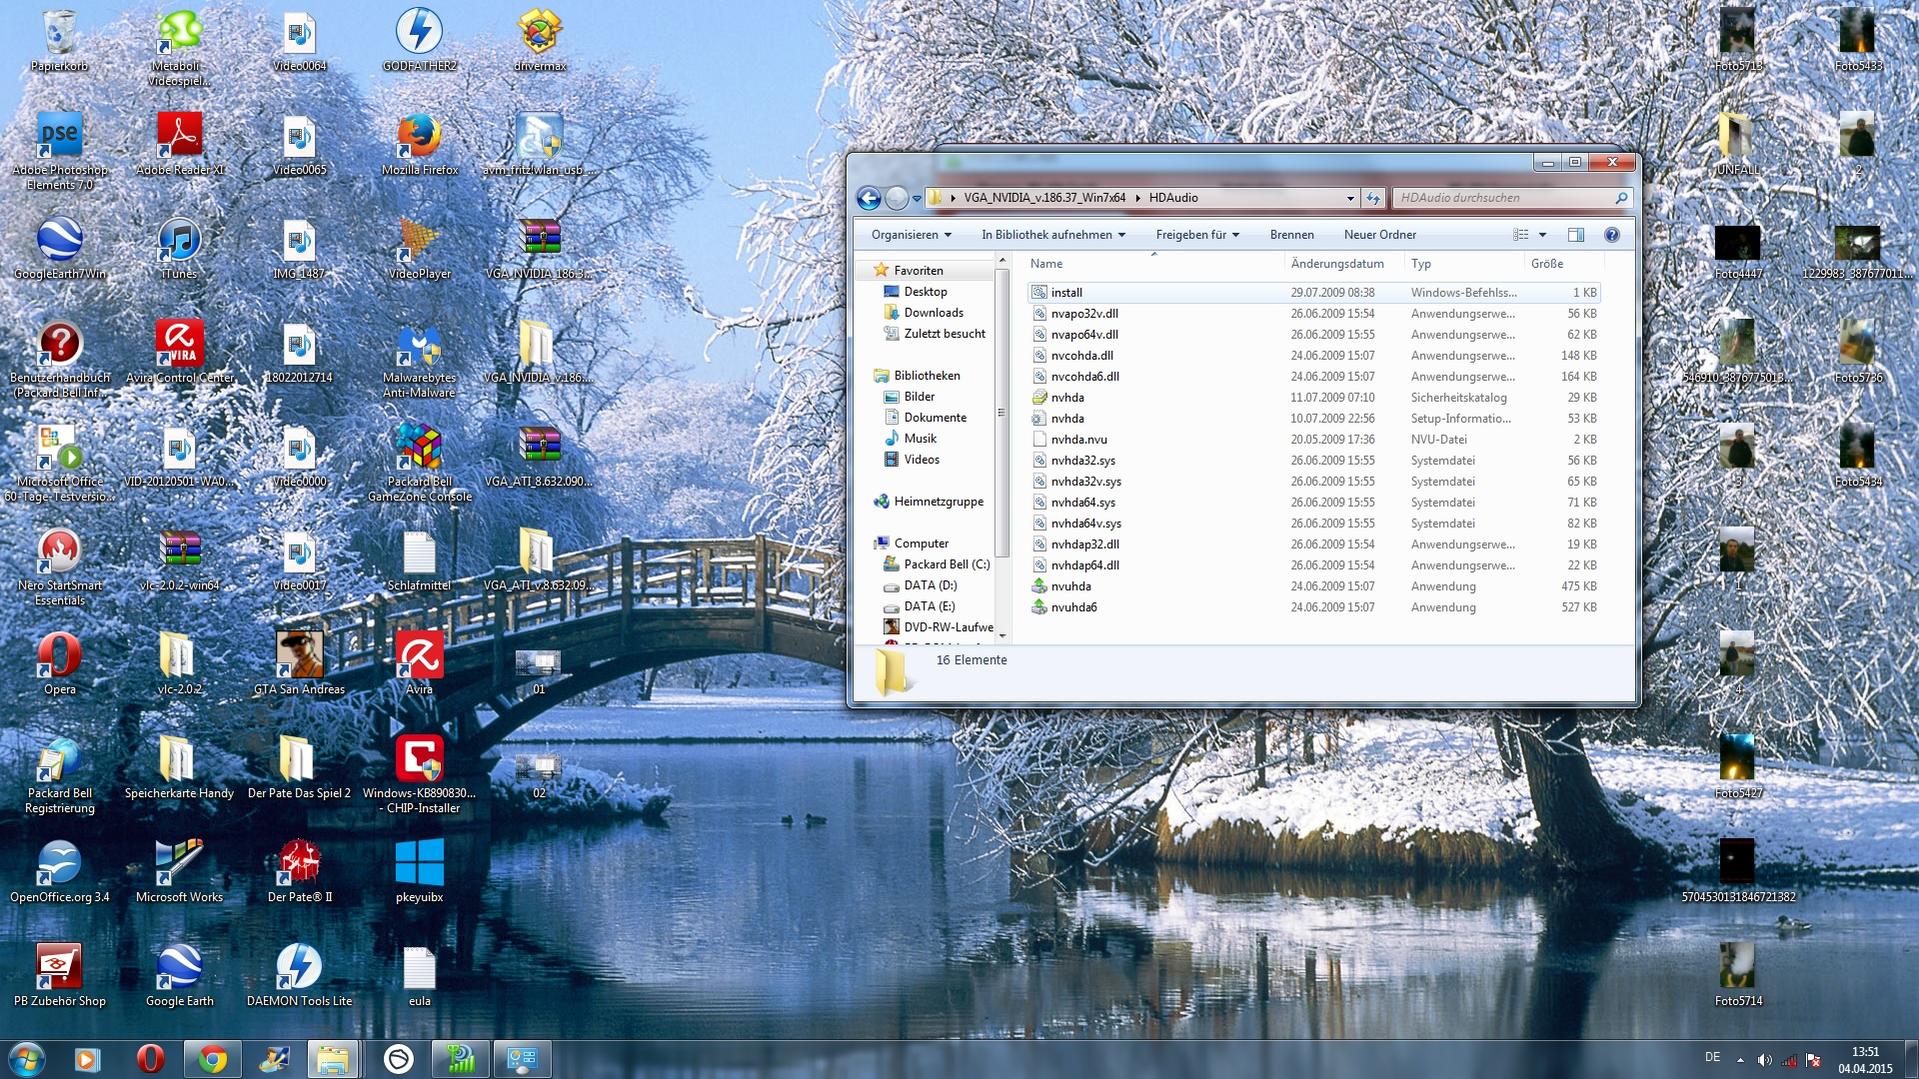The image size is (1919, 1079).
Task: Select the eula text file on the desktop
Action: click(x=419, y=975)
